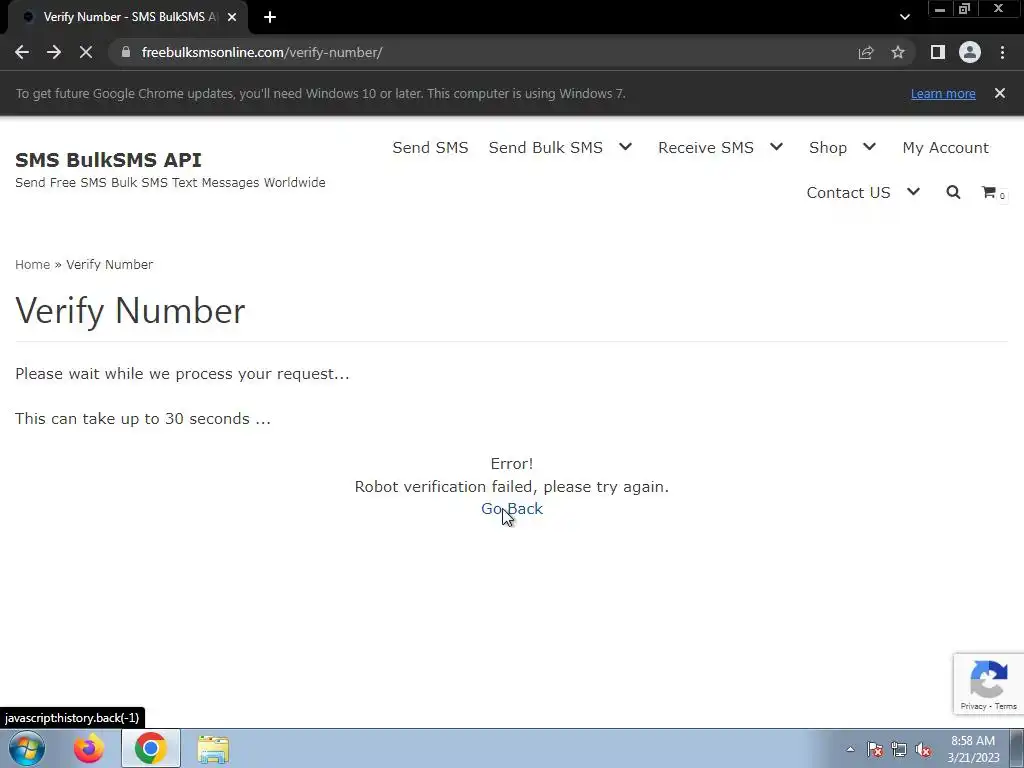The width and height of the screenshot is (1024, 768).
Task: Open the Contact US menu item
Action: click(x=848, y=193)
